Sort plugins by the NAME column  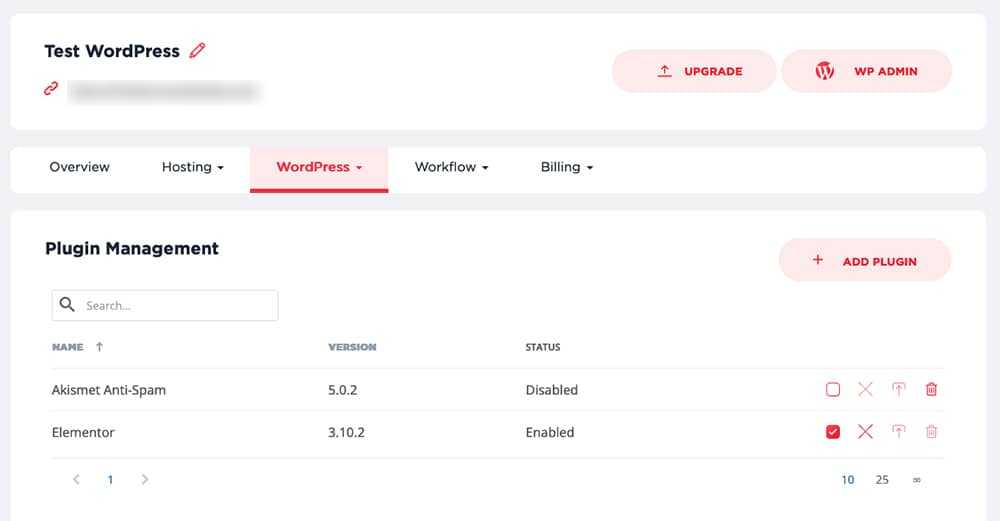68,347
